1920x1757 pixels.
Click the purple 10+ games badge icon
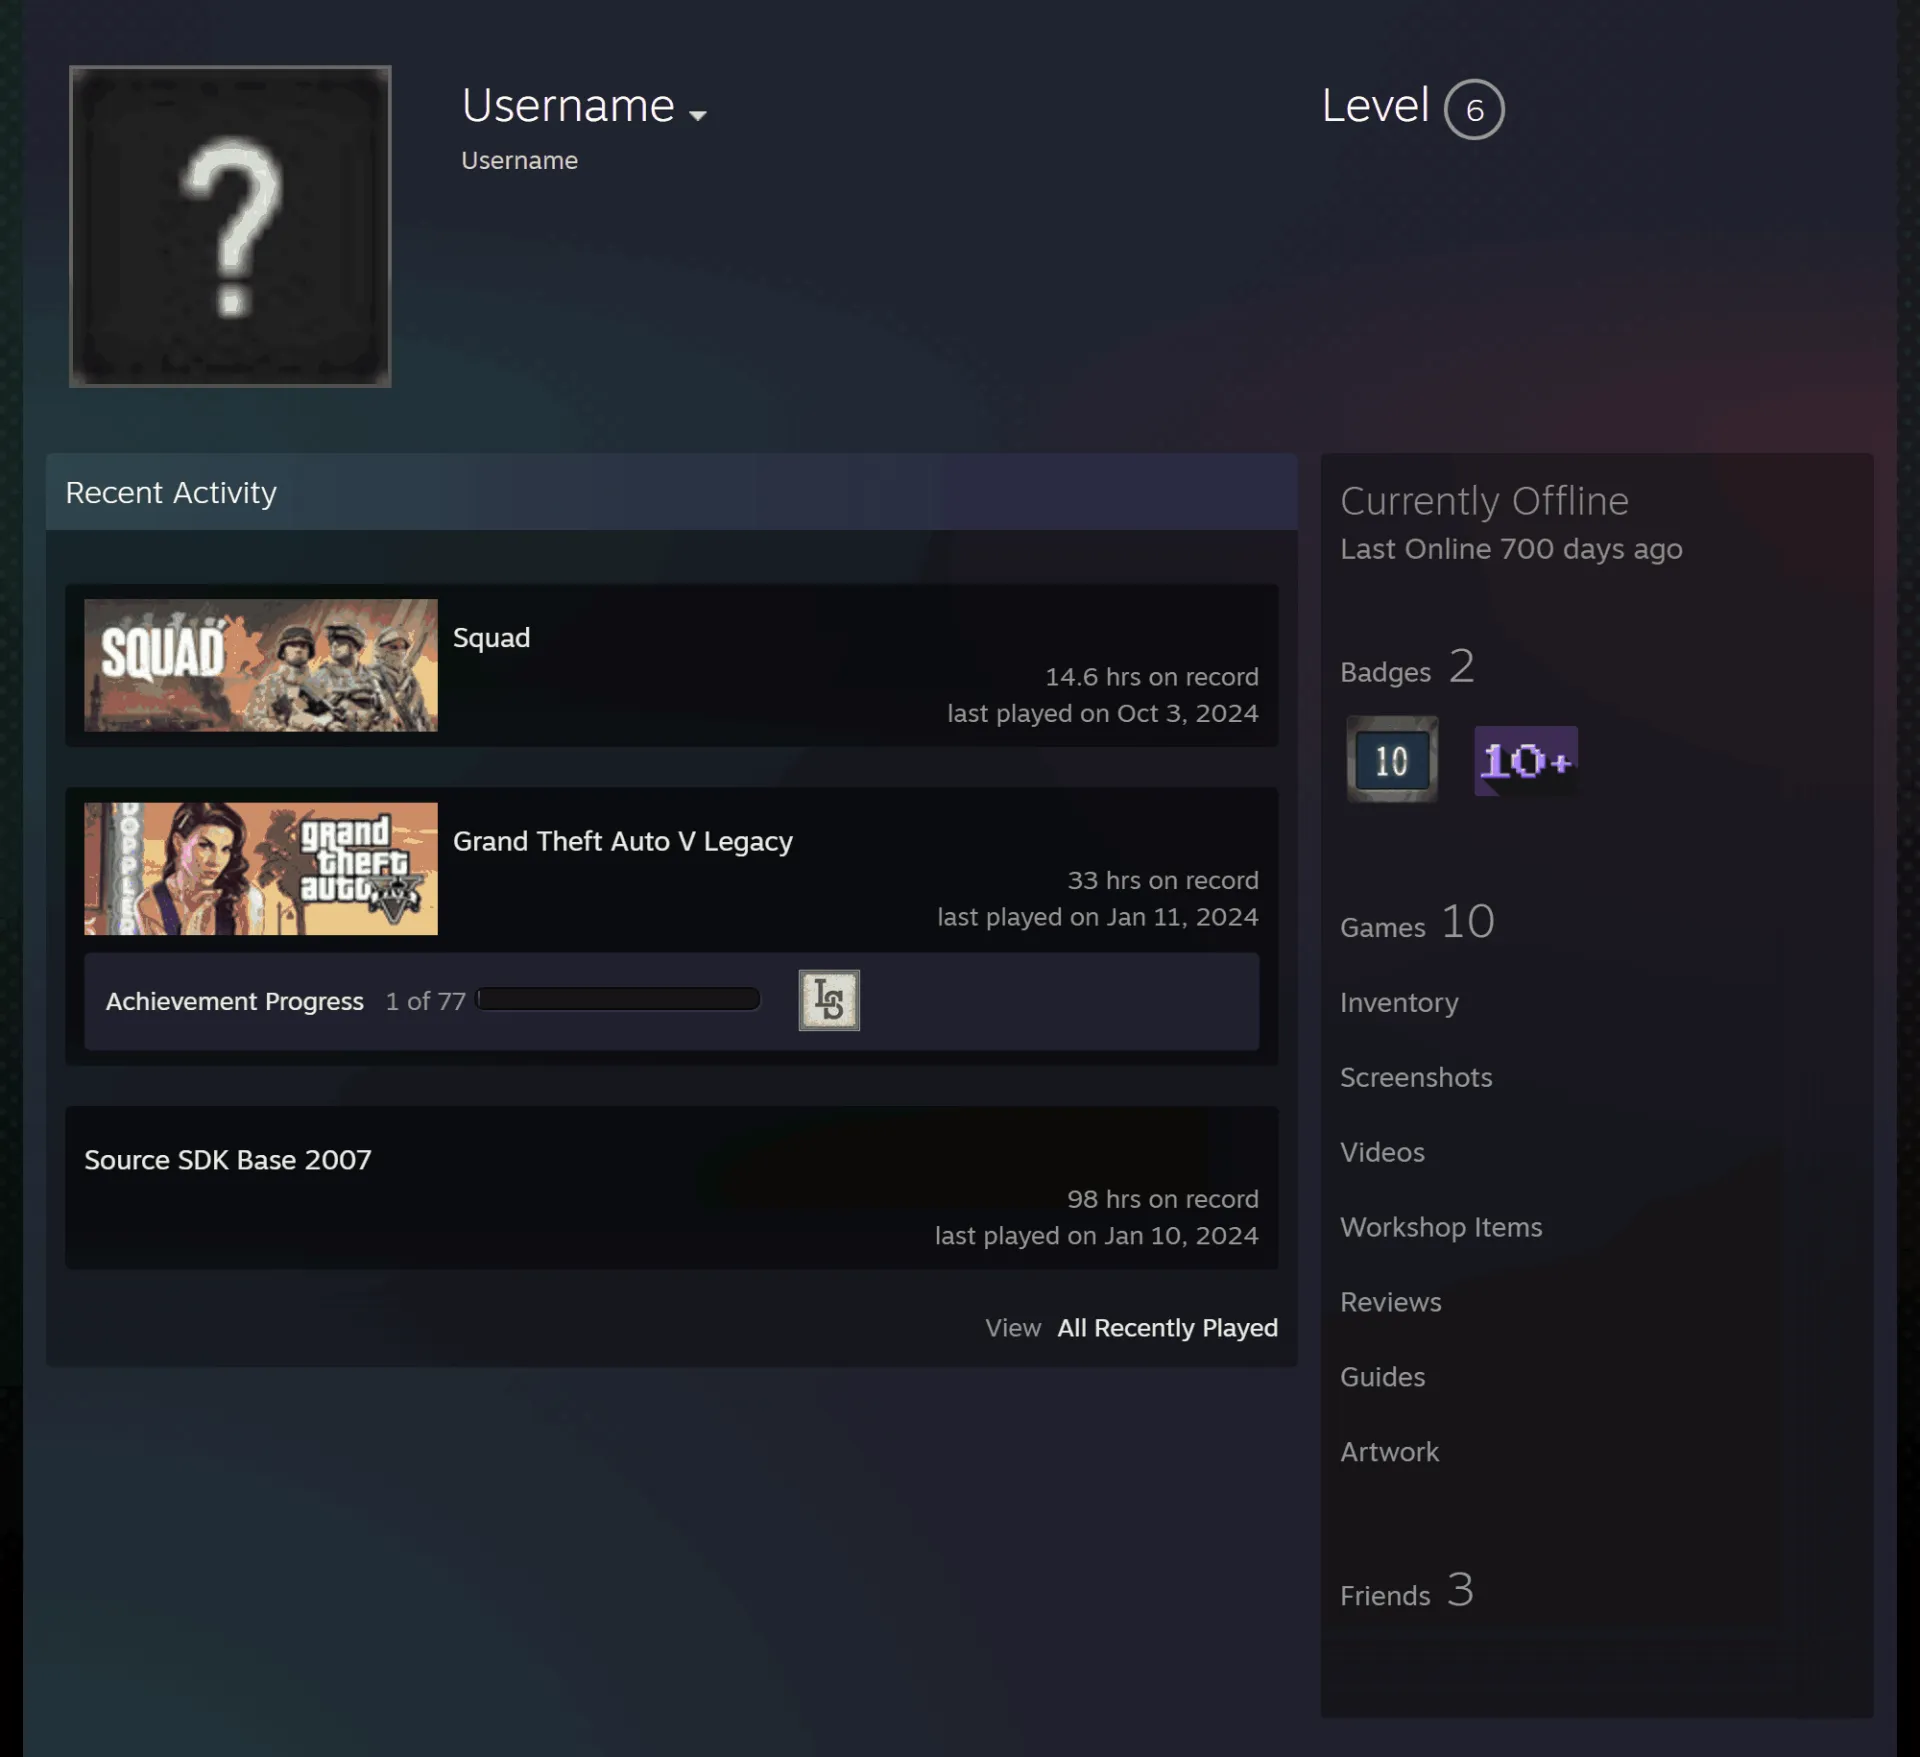coord(1526,761)
